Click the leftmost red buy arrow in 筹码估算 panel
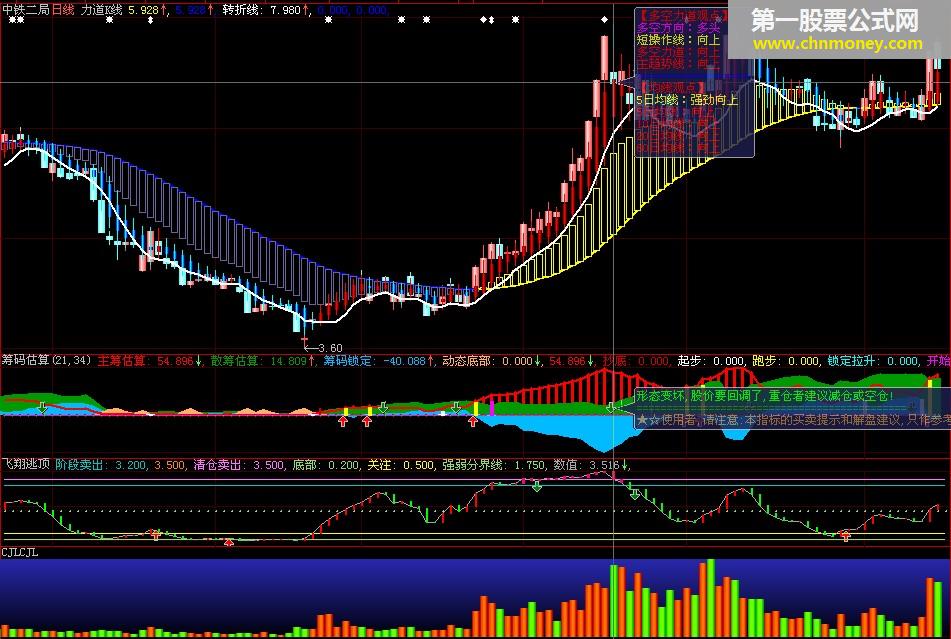This screenshot has height=639, width=951. coord(343,421)
